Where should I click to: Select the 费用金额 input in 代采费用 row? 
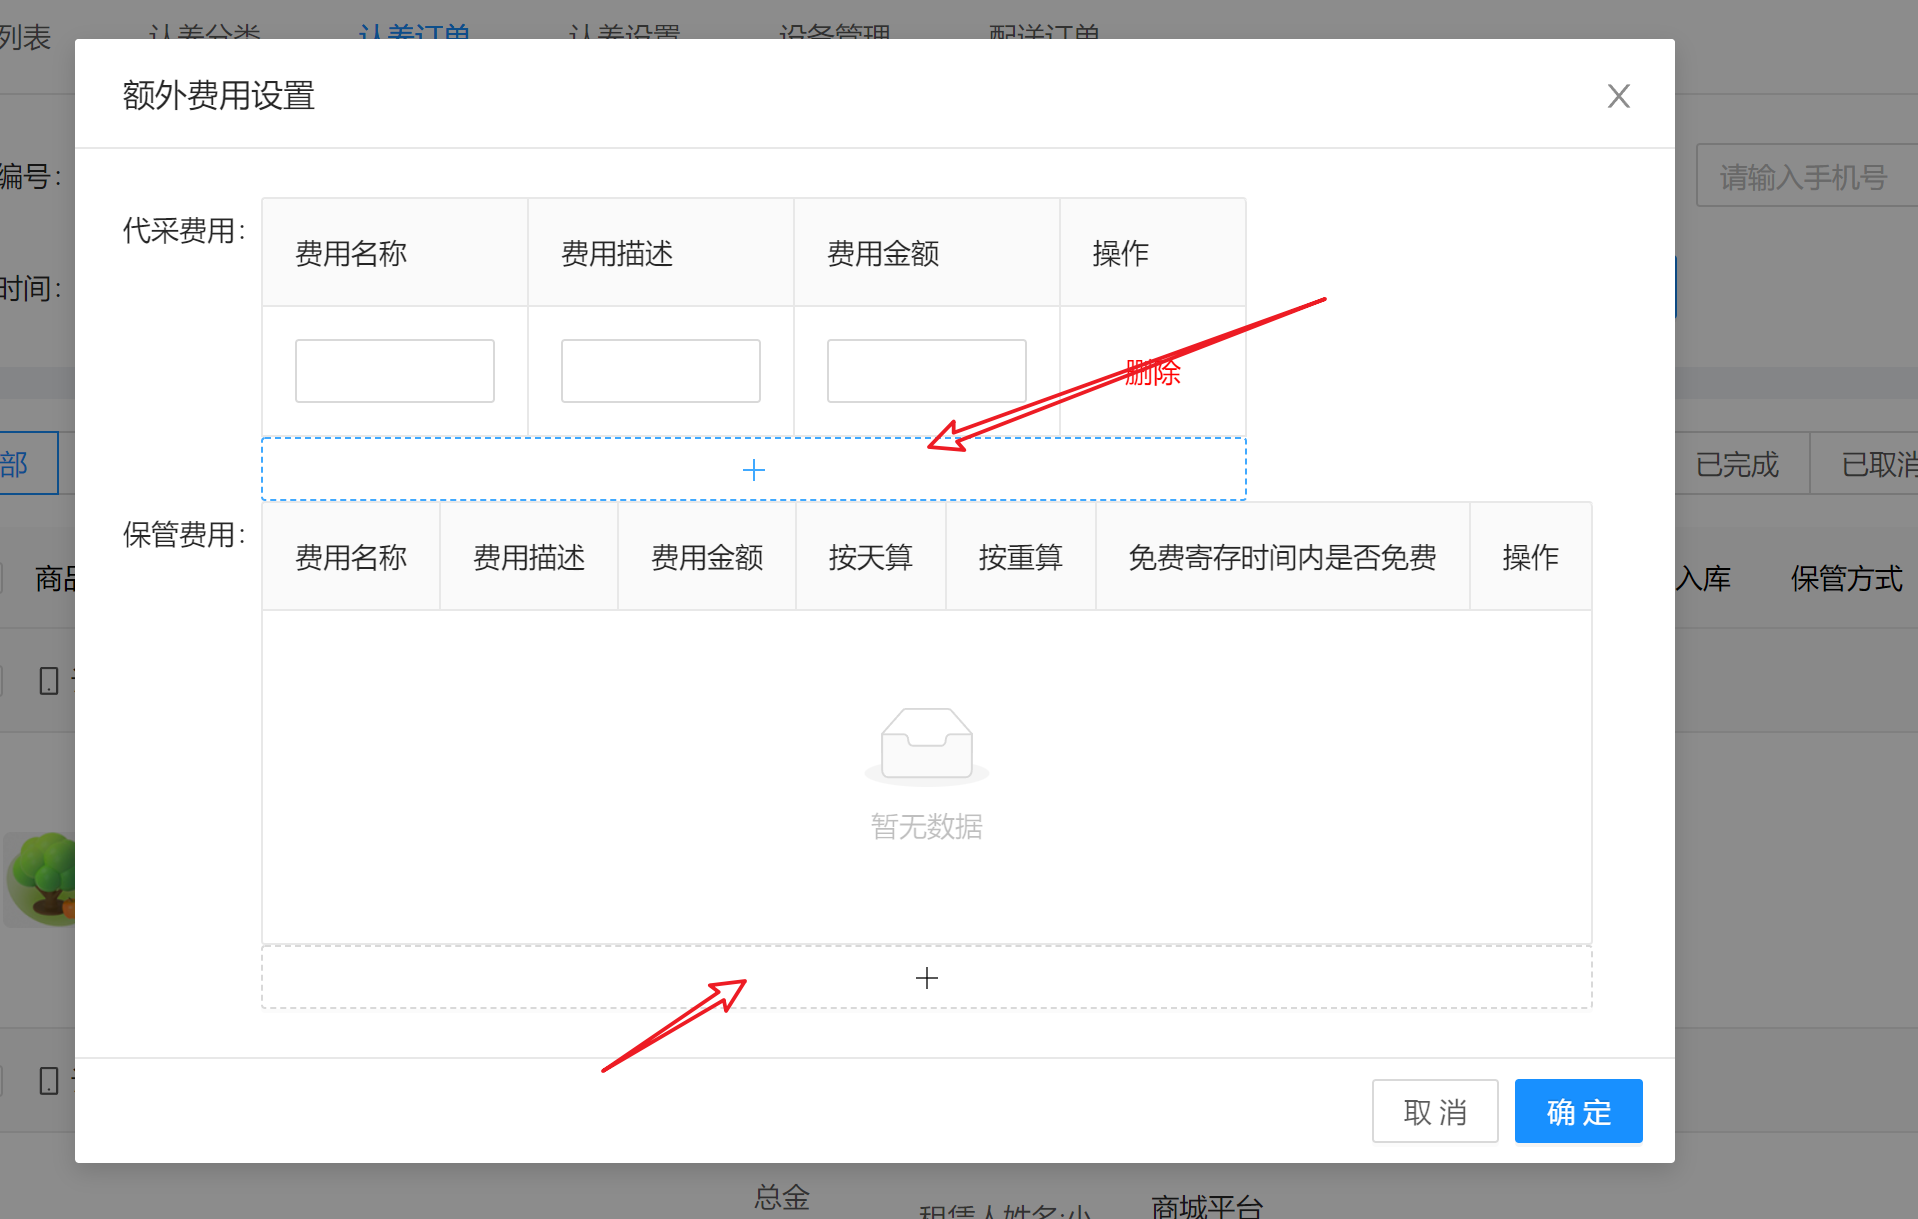click(926, 371)
